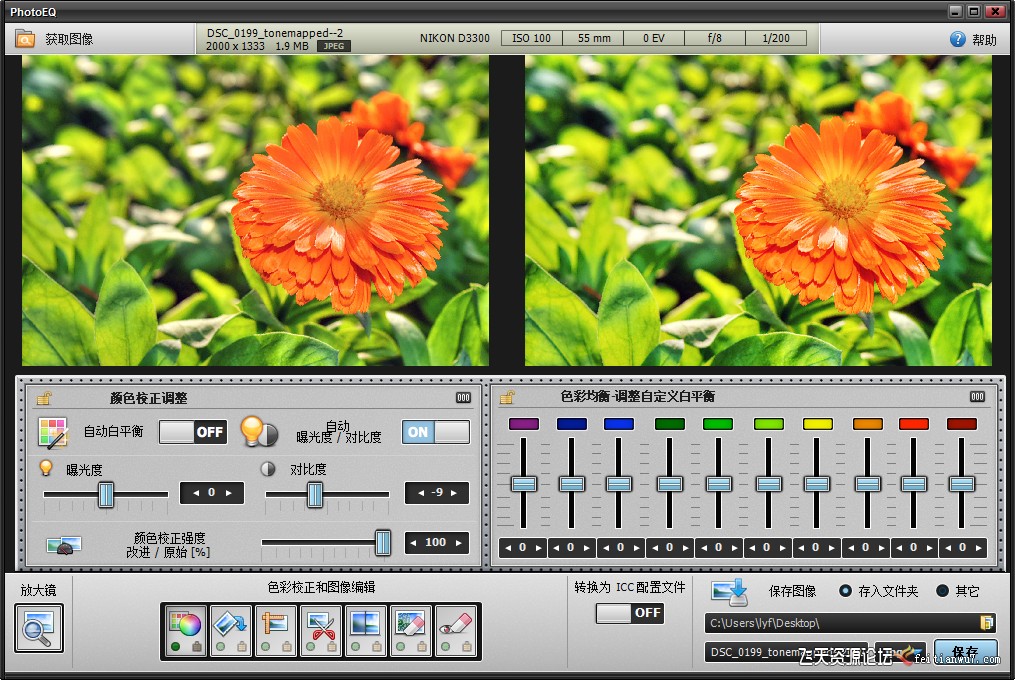Click the 获取图像 menu label
The width and height of the screenshot is (1015, 680).
[x=69, y=40]
